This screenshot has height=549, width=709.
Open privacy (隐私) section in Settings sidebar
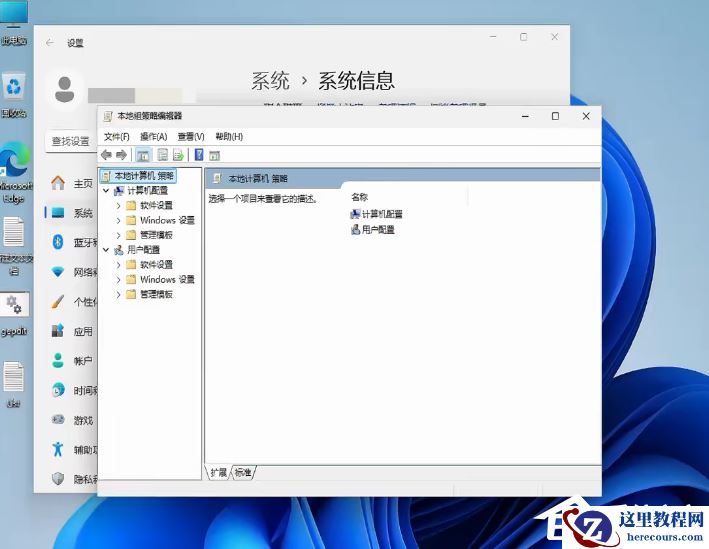[x=74, y=479]
